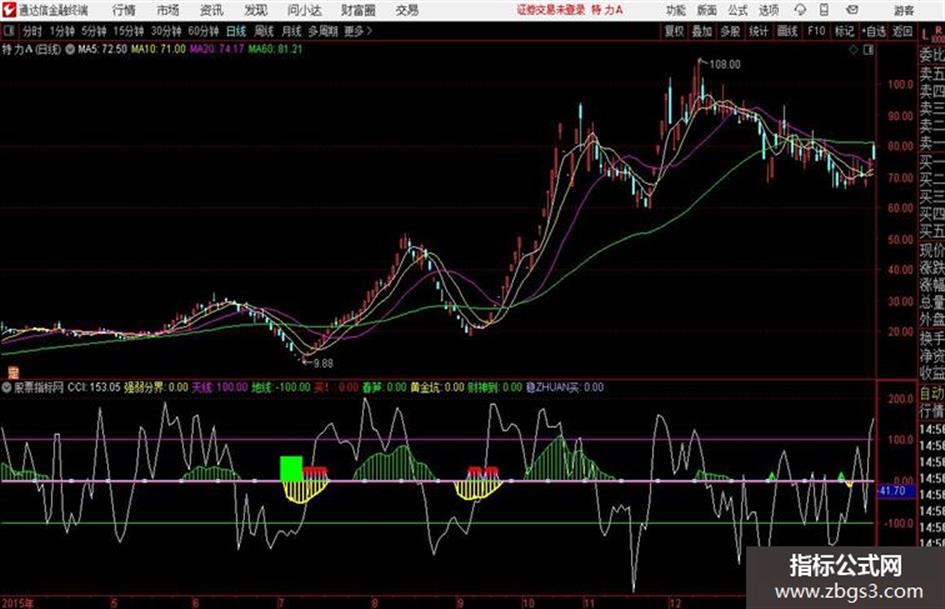This screenshot has height=609, width=945.
Task: Click the green buy signal block in CCI panel
Action: pos(291,468)
